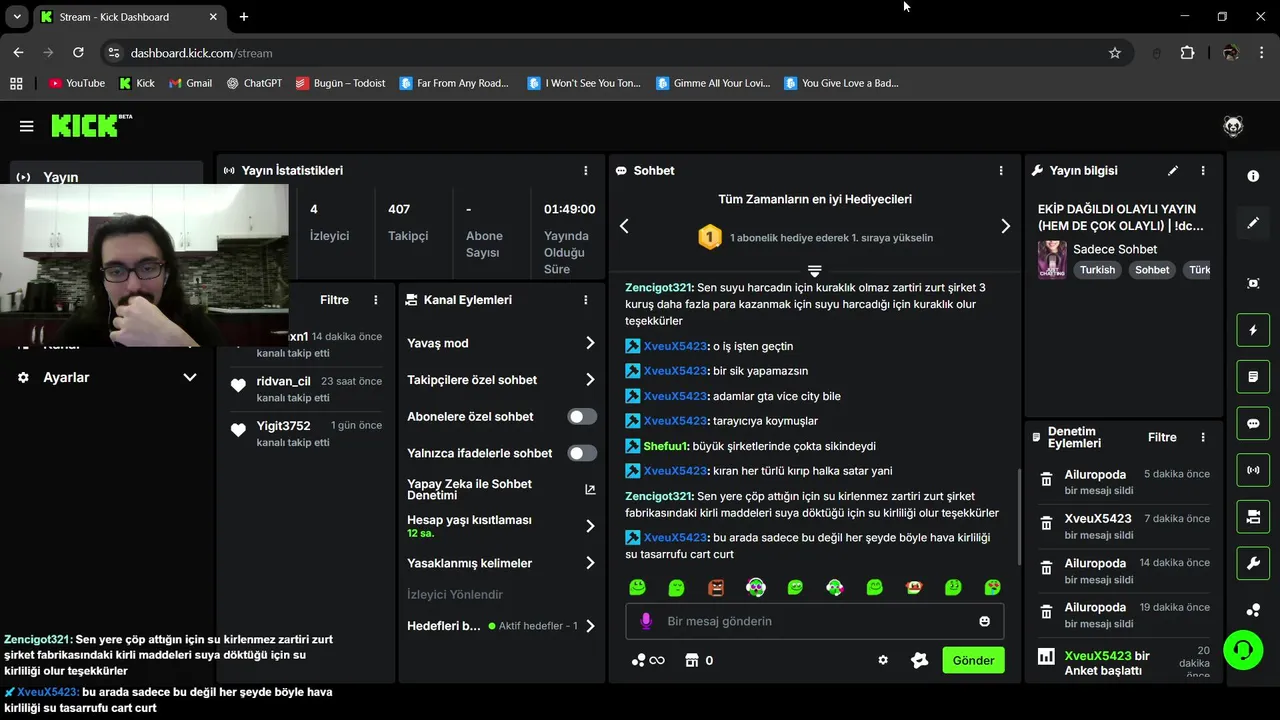Open the Yayın İstatistikleri three-dot menu
The height and width of the screenshot is (720, 1280).
586,171
